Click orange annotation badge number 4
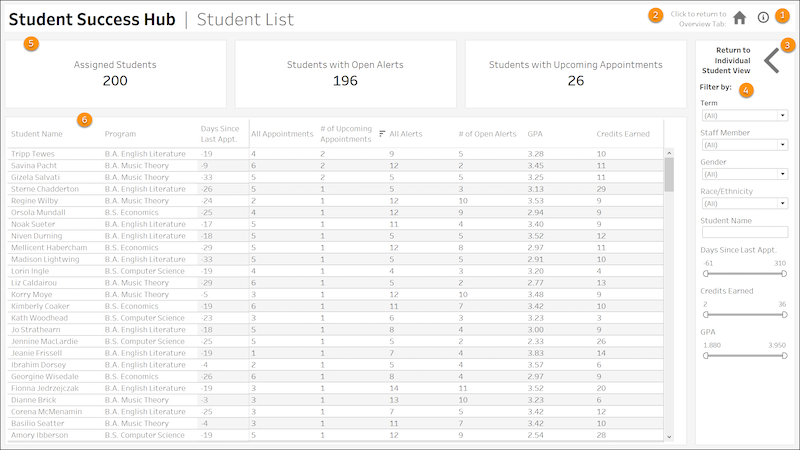800x450 pixels. tap(747, 90)
